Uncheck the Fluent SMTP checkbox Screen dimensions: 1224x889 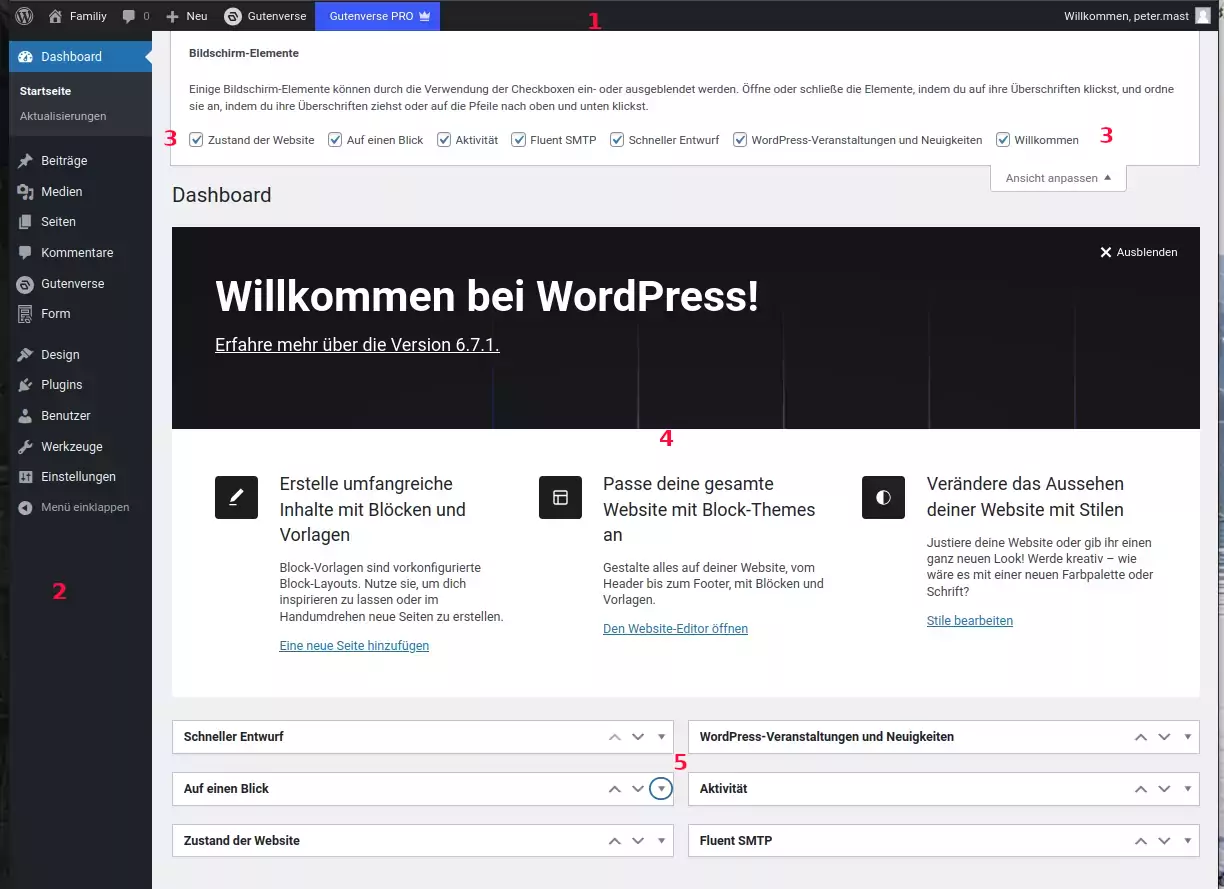point(519,140)
